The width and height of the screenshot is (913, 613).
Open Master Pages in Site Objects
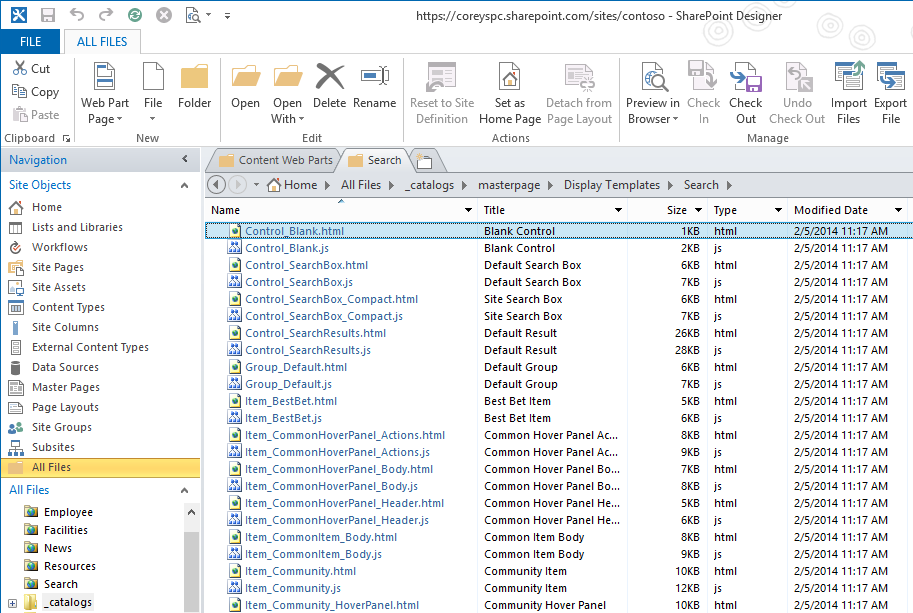[x=66, y=387]
